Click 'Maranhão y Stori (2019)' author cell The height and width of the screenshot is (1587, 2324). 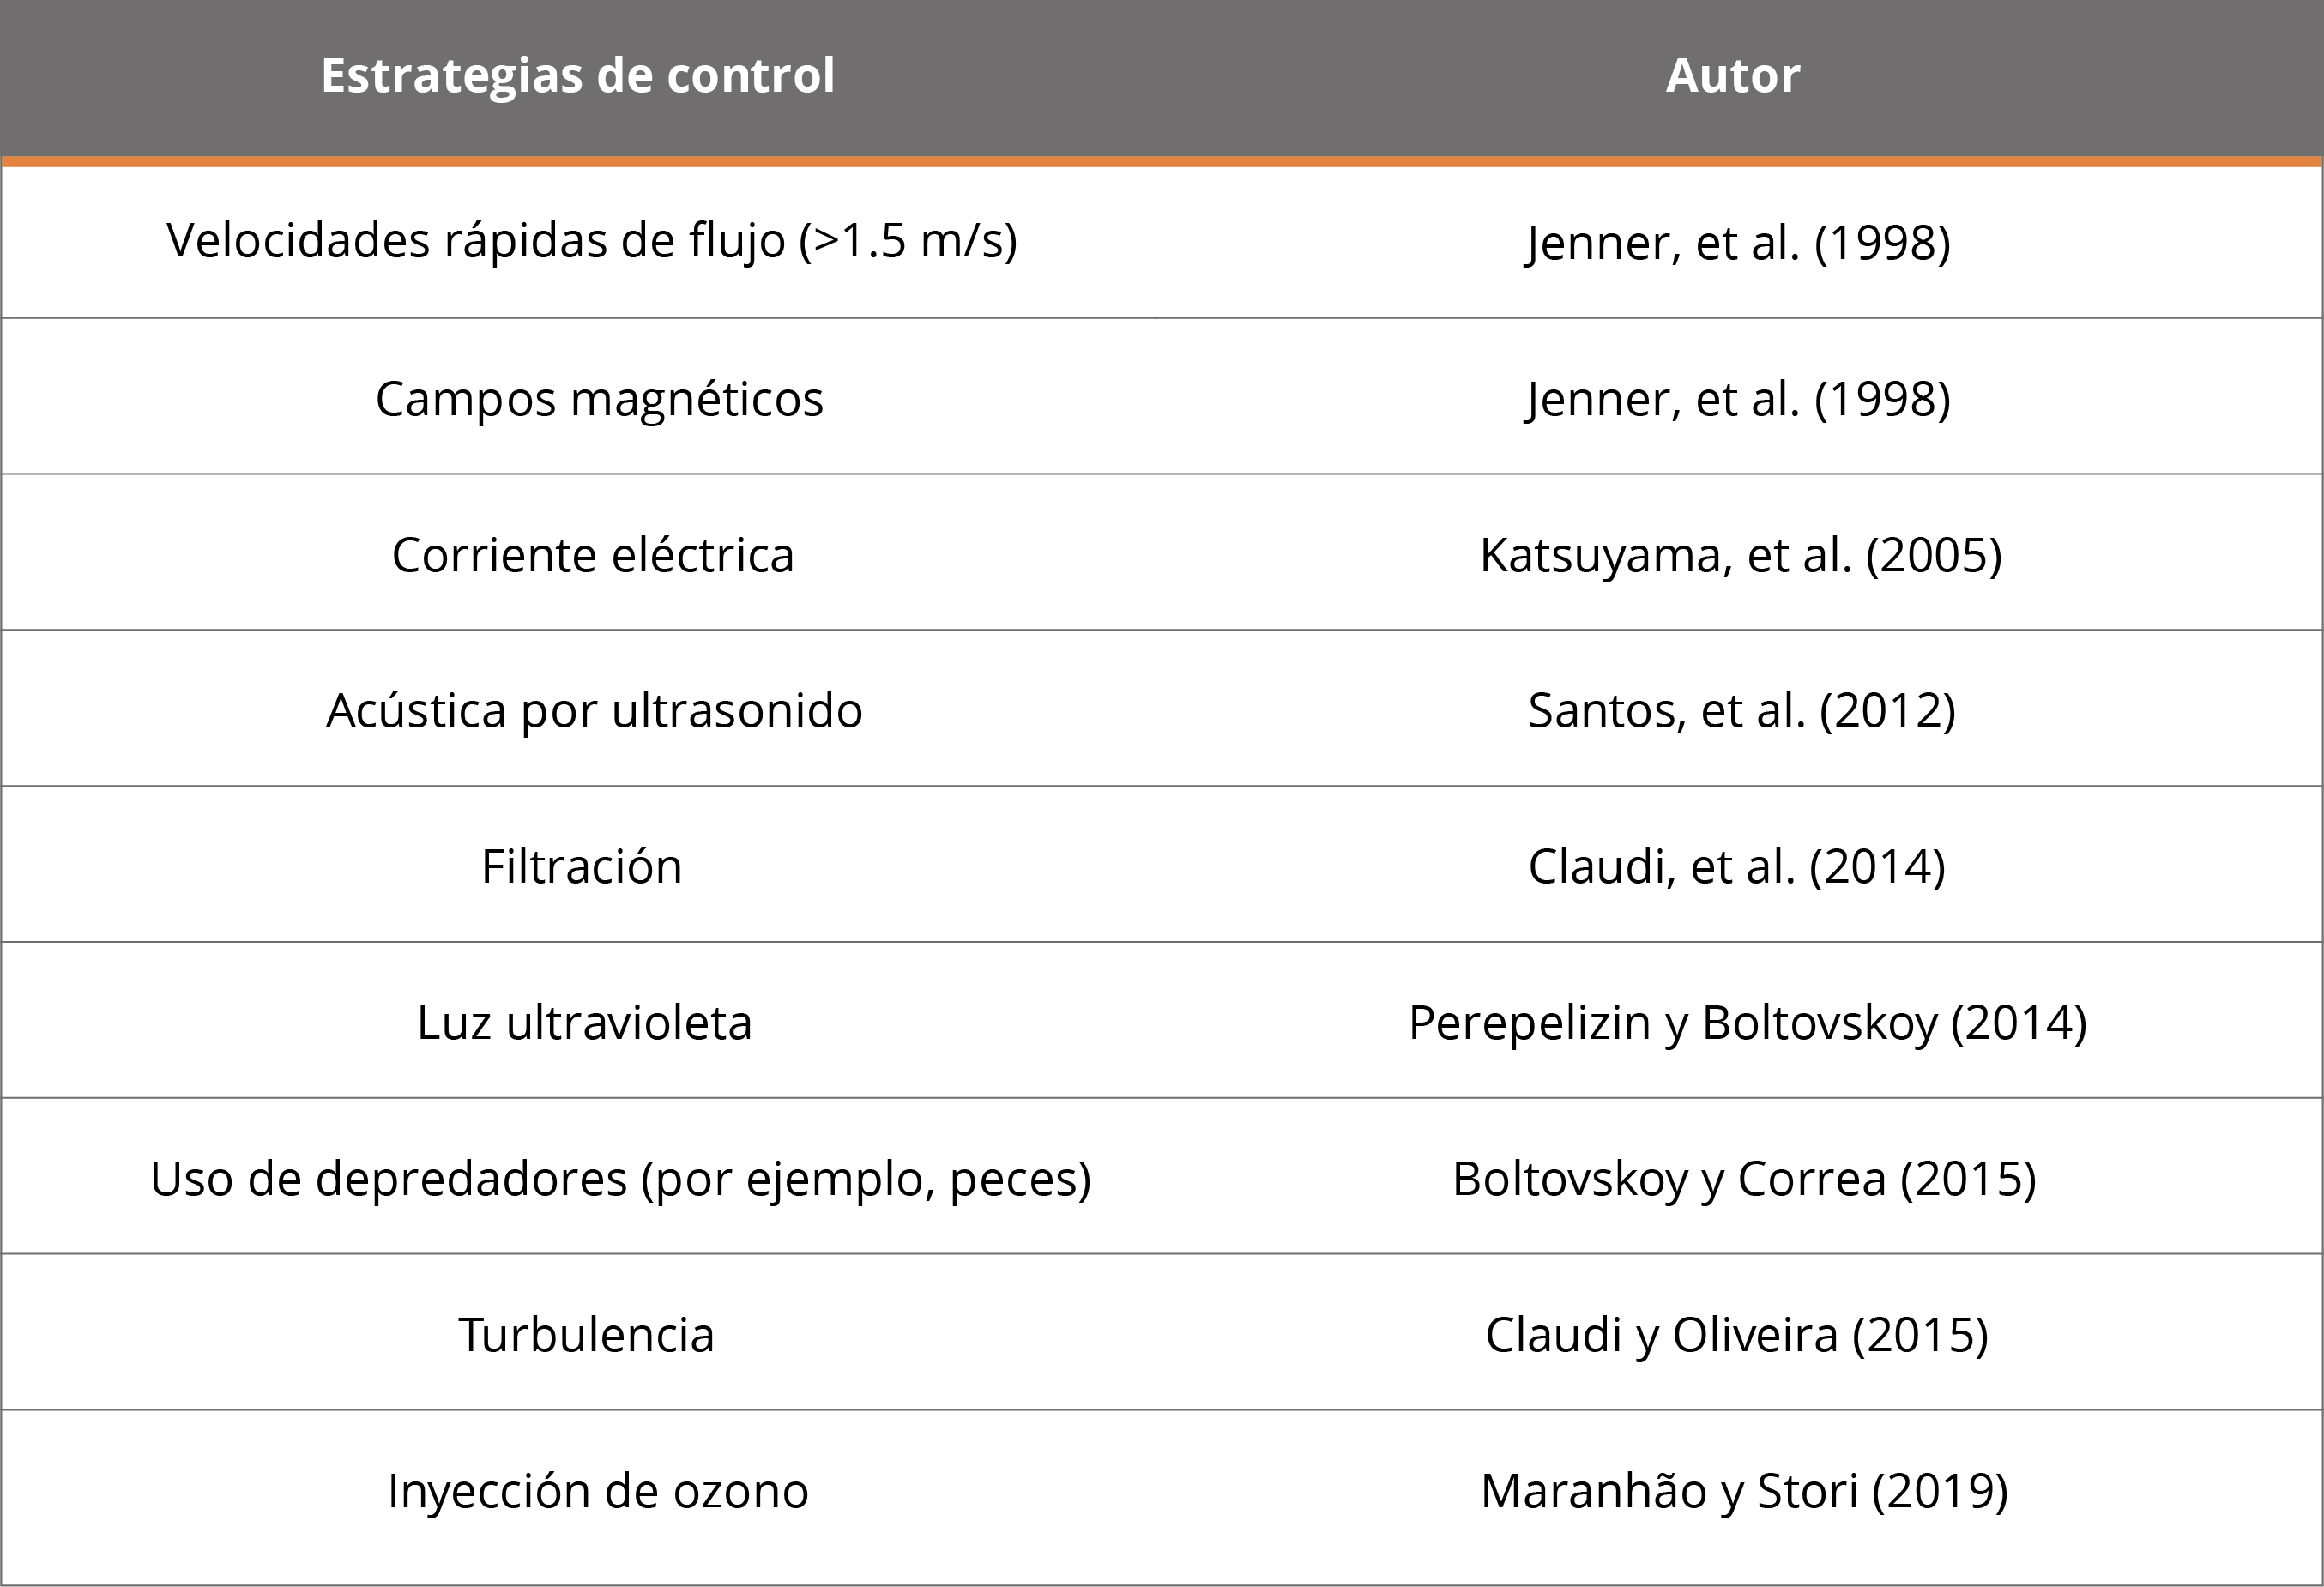tap(1744, 1491)
